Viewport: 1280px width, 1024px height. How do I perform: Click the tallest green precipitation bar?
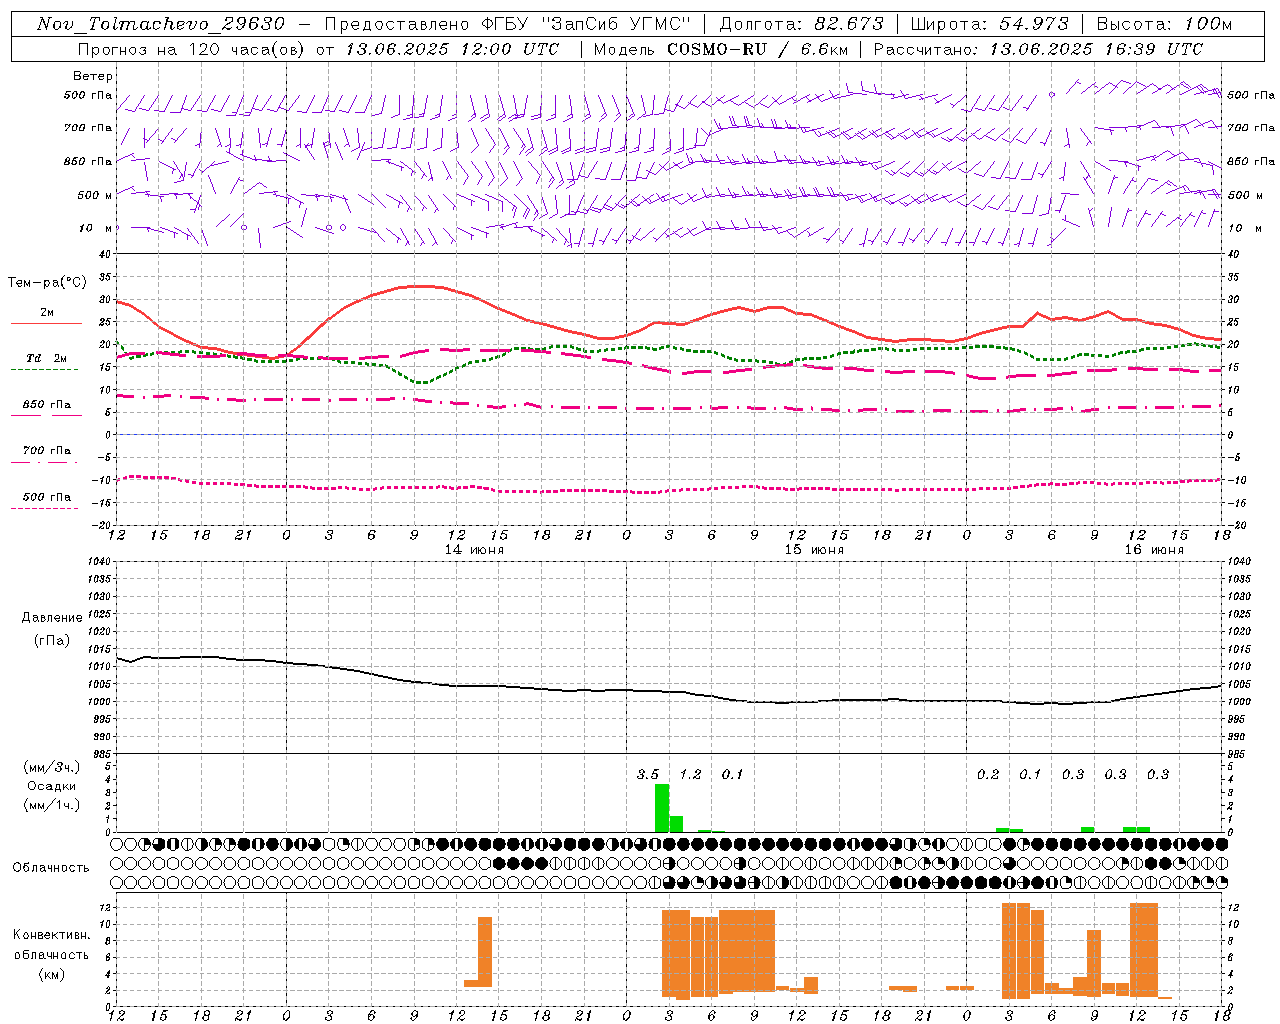pyautogui.click(x=662, y=808)
